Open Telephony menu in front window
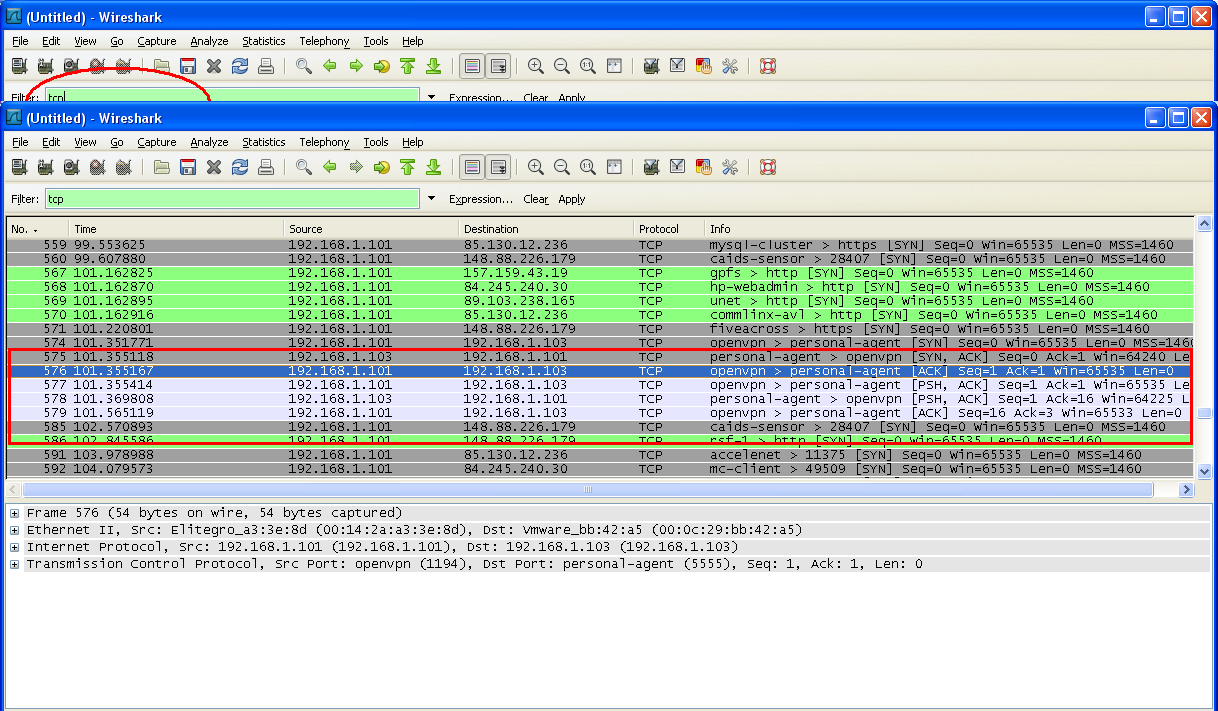This screenshot has width=1218, height=711. [x=324, y=142]
